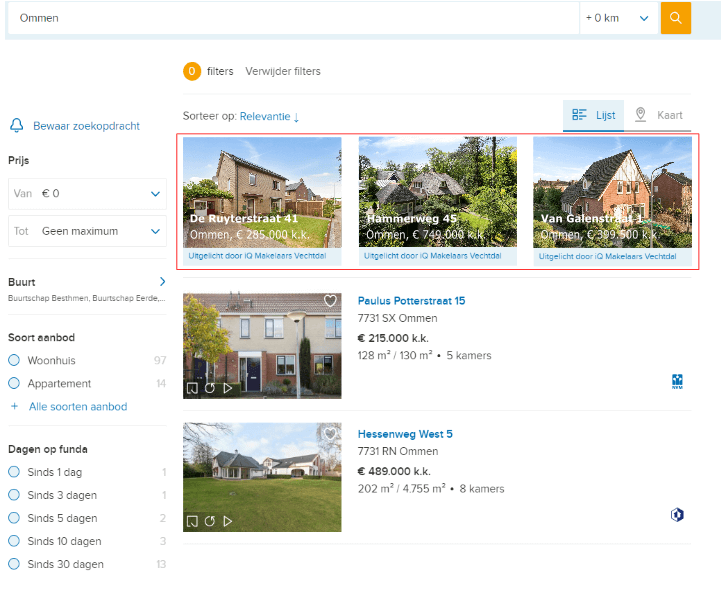Favorite Hessenweg West 5 with heart icon
Viewport: 721px width, 599px height.
[x=330, y=434]
